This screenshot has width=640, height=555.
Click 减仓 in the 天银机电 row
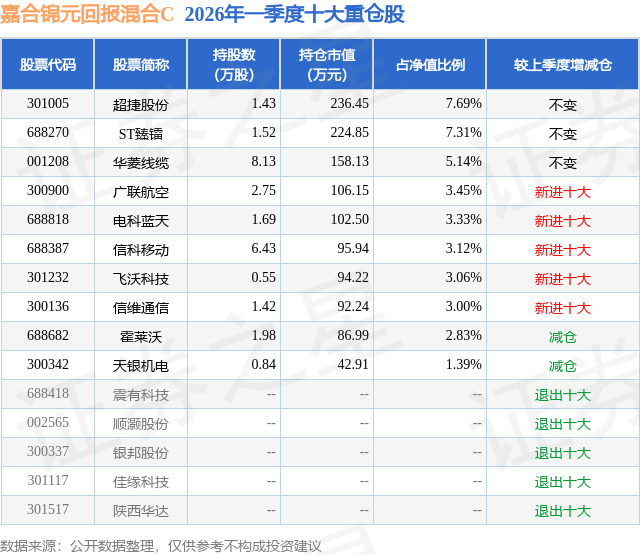563,366
